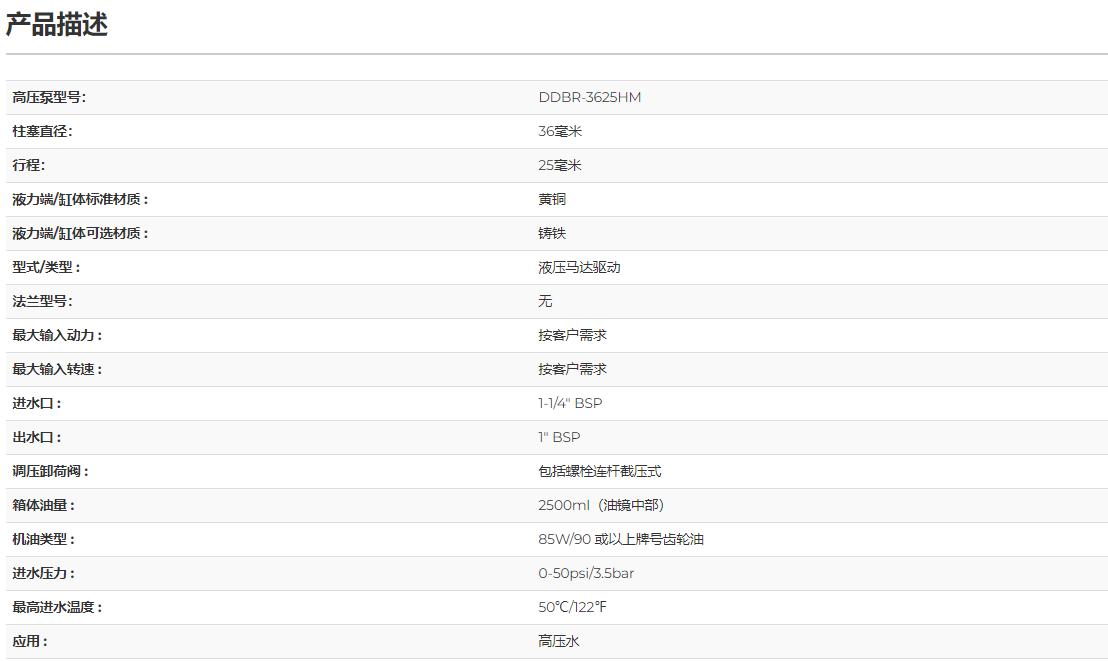
Task: Select the 36毫米 plunger diameter value
Action: [x=560, y=131]
